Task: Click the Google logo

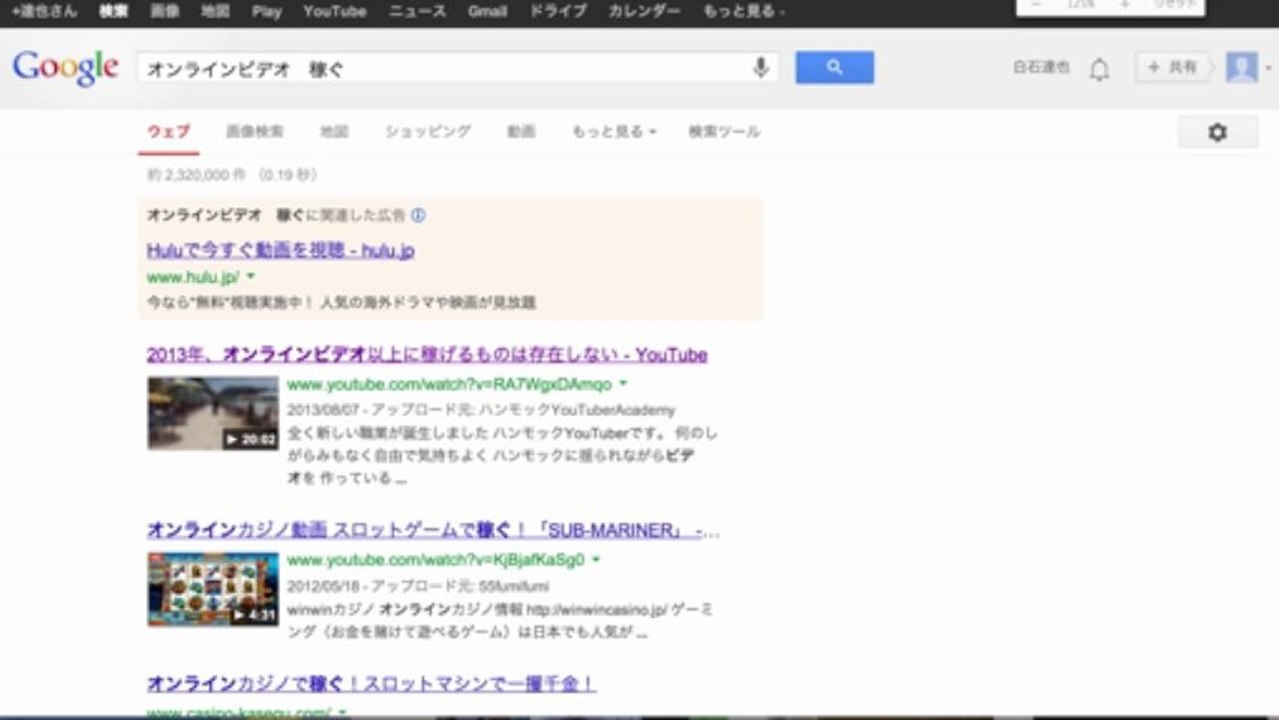Action: coord(65,68)
